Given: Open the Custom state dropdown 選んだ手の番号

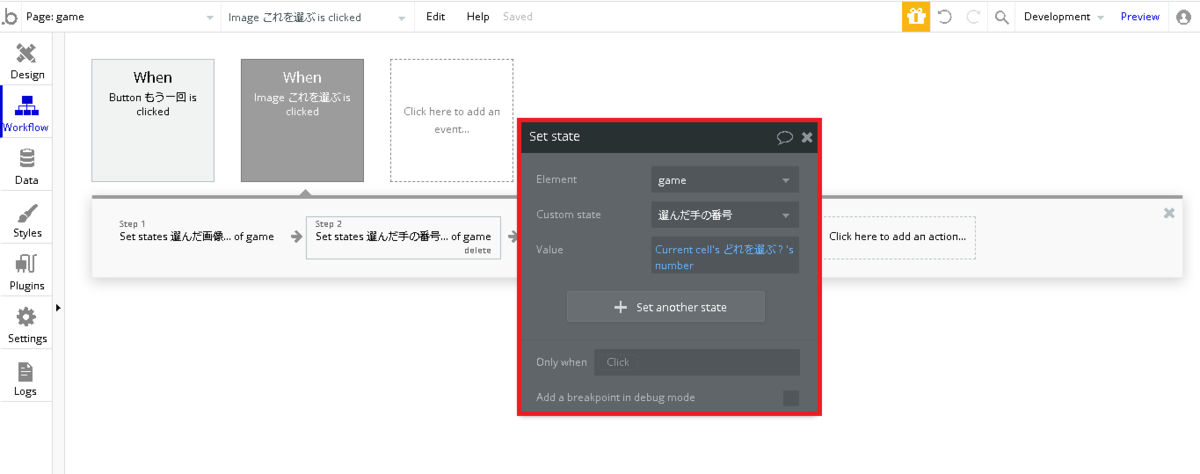Looking at the screenshot, I should pyautogui.click(x=725, y=215).
